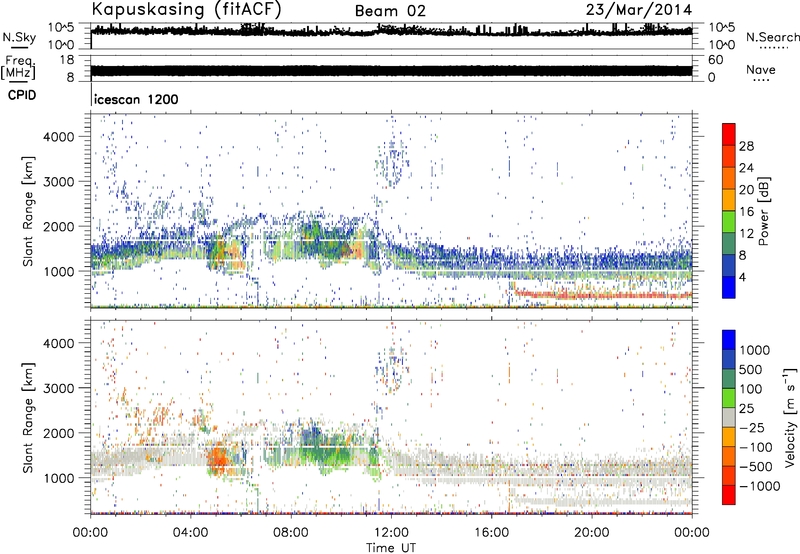This screenshot has width=800, height=554.
Task: Click the 'Freq. [MHz]' axis label
Action: coord(18,68)
